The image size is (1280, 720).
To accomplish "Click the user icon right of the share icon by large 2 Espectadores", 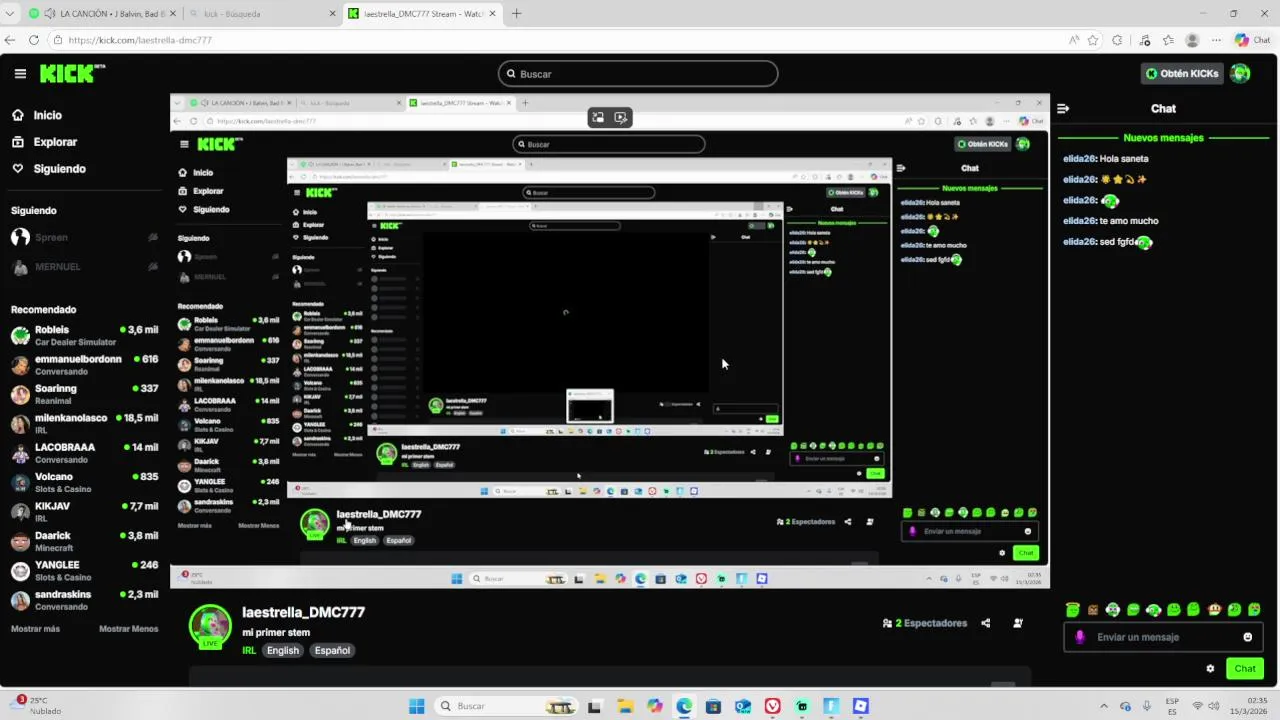I will 1018,623.
